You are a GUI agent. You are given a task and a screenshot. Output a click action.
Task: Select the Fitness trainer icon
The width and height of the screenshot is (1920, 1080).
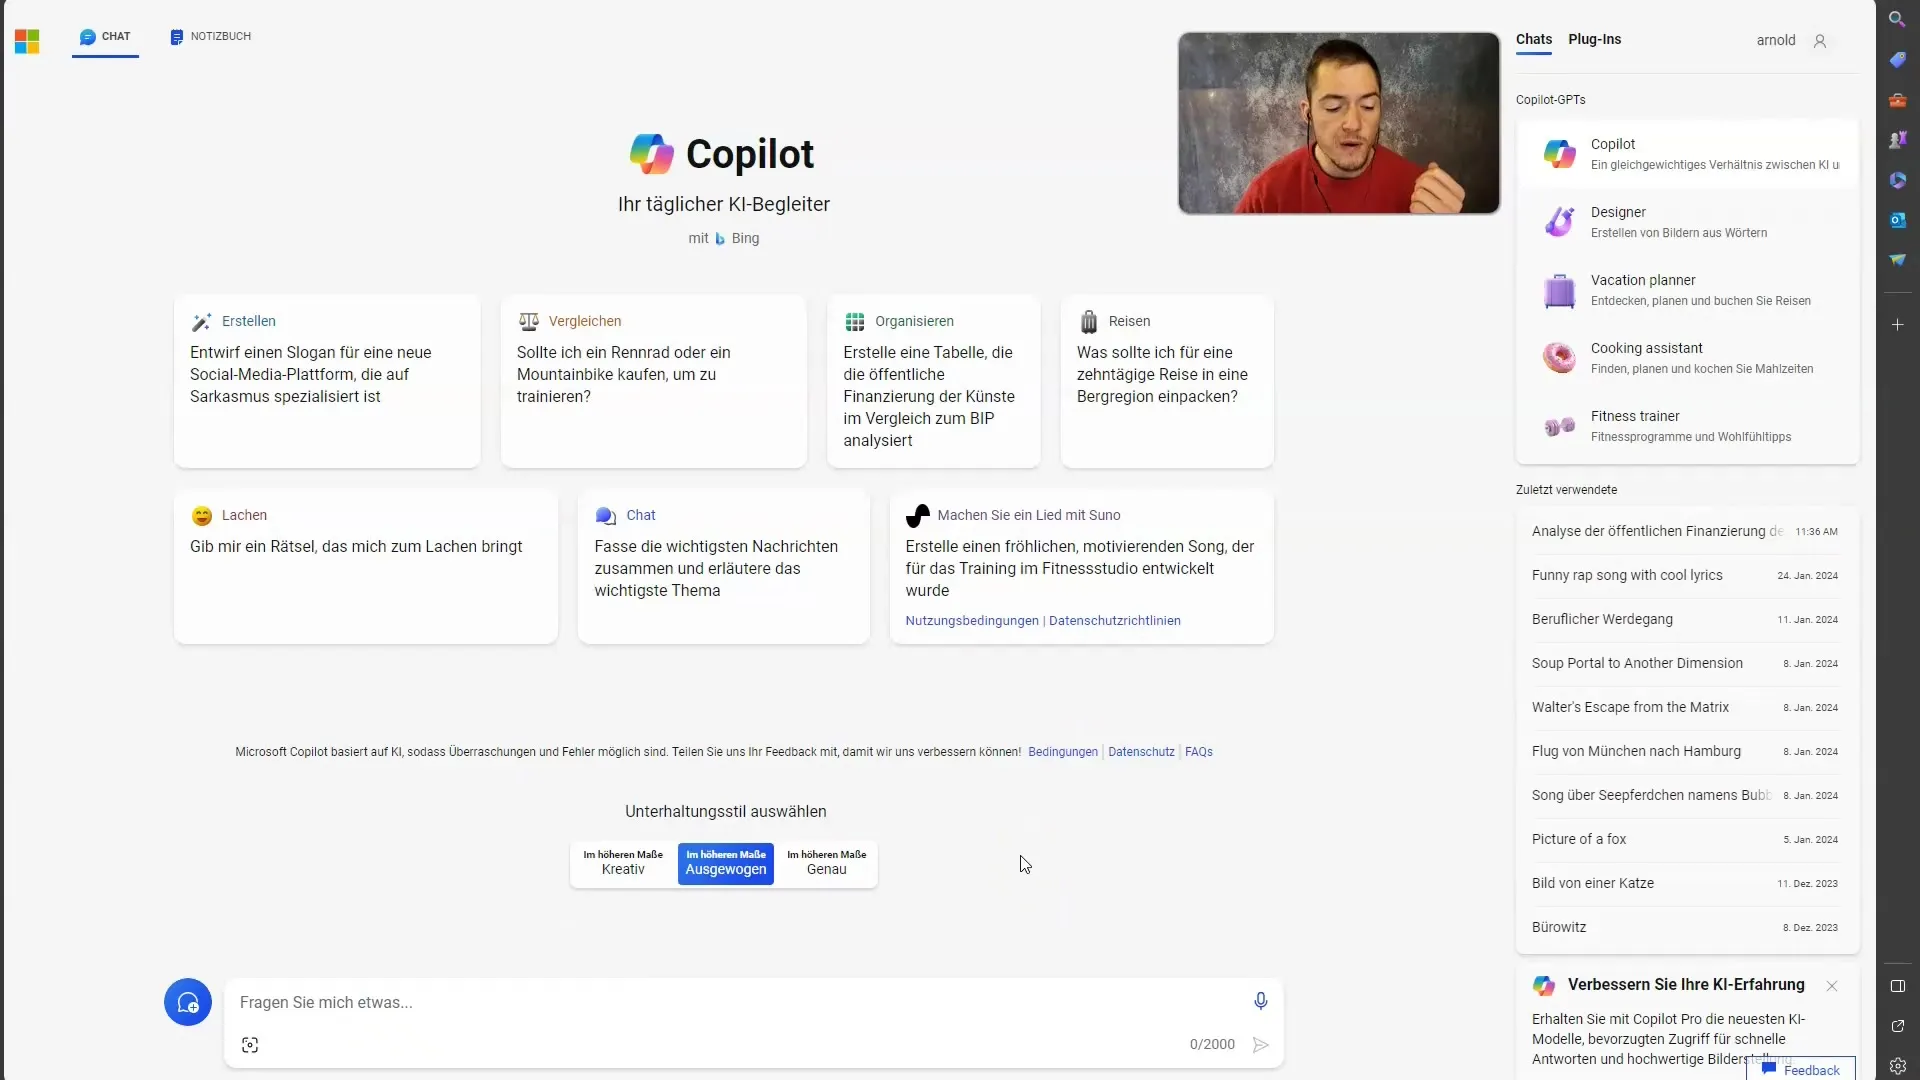[x=1560, y=425]
